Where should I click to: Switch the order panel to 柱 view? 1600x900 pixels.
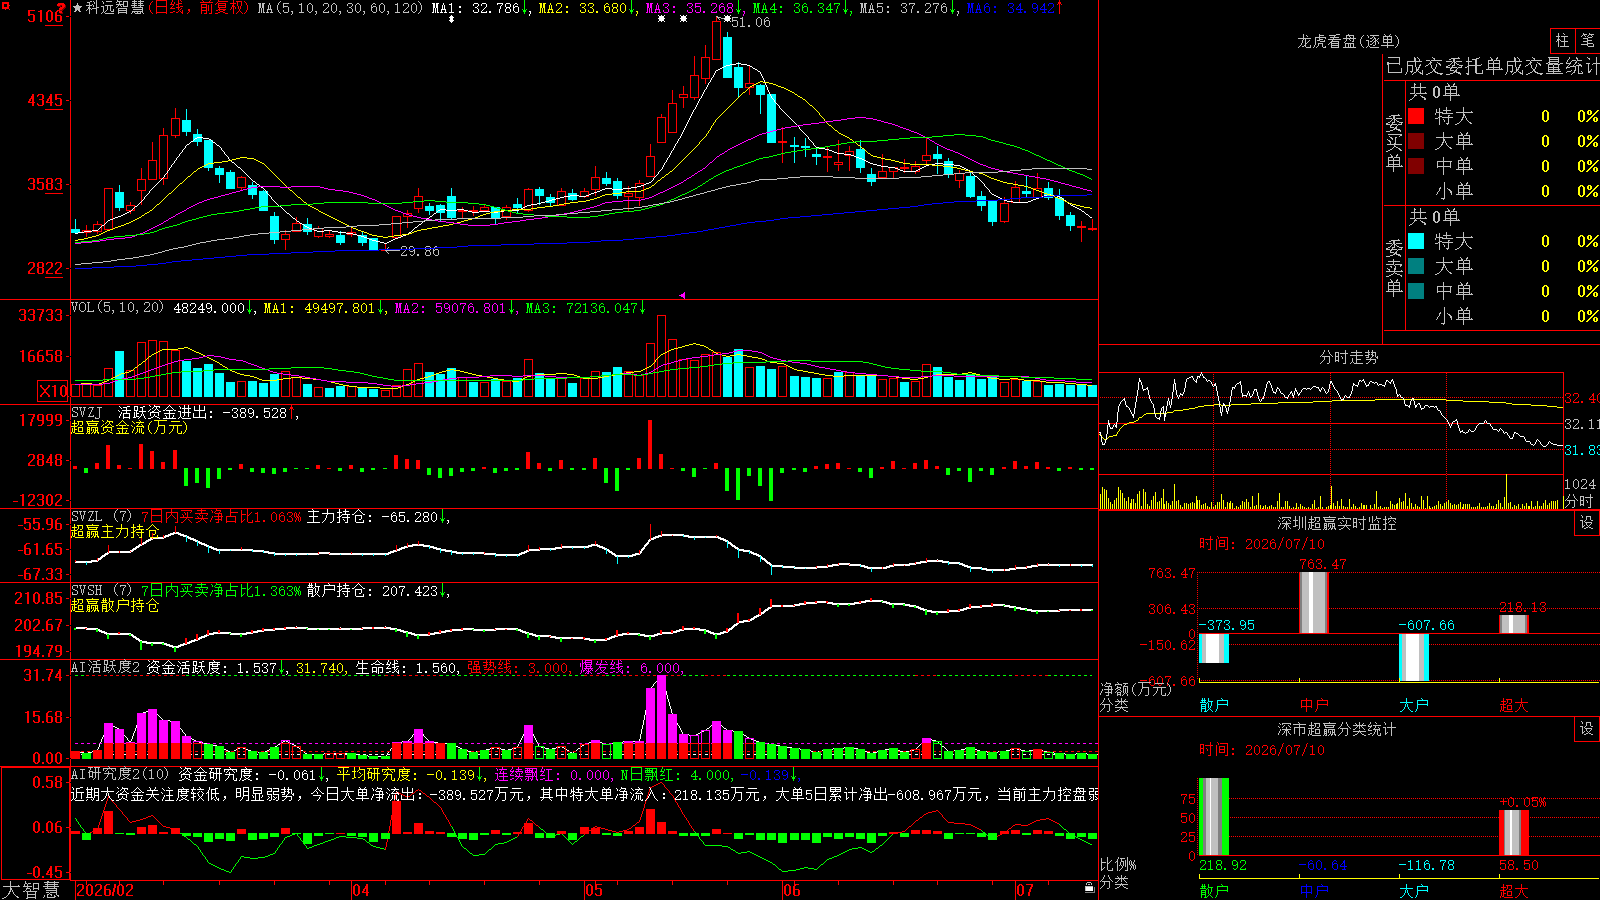[x=1562, y=41]
